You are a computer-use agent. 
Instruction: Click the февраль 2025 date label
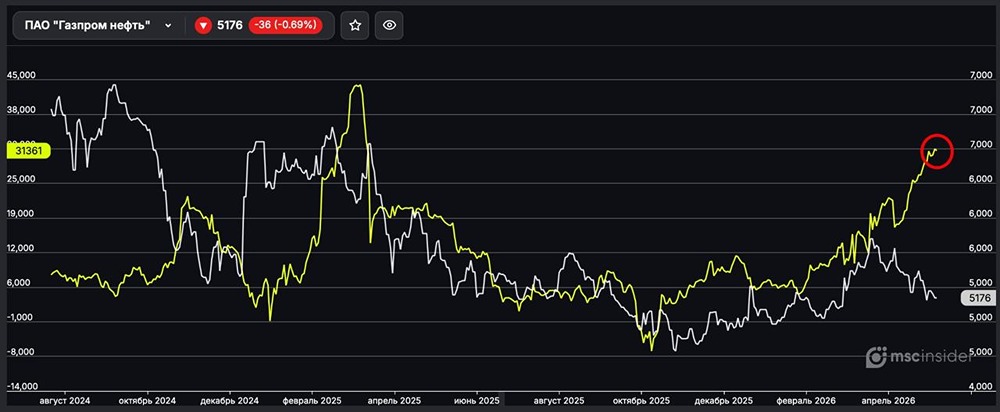click(x=311, y=401)
